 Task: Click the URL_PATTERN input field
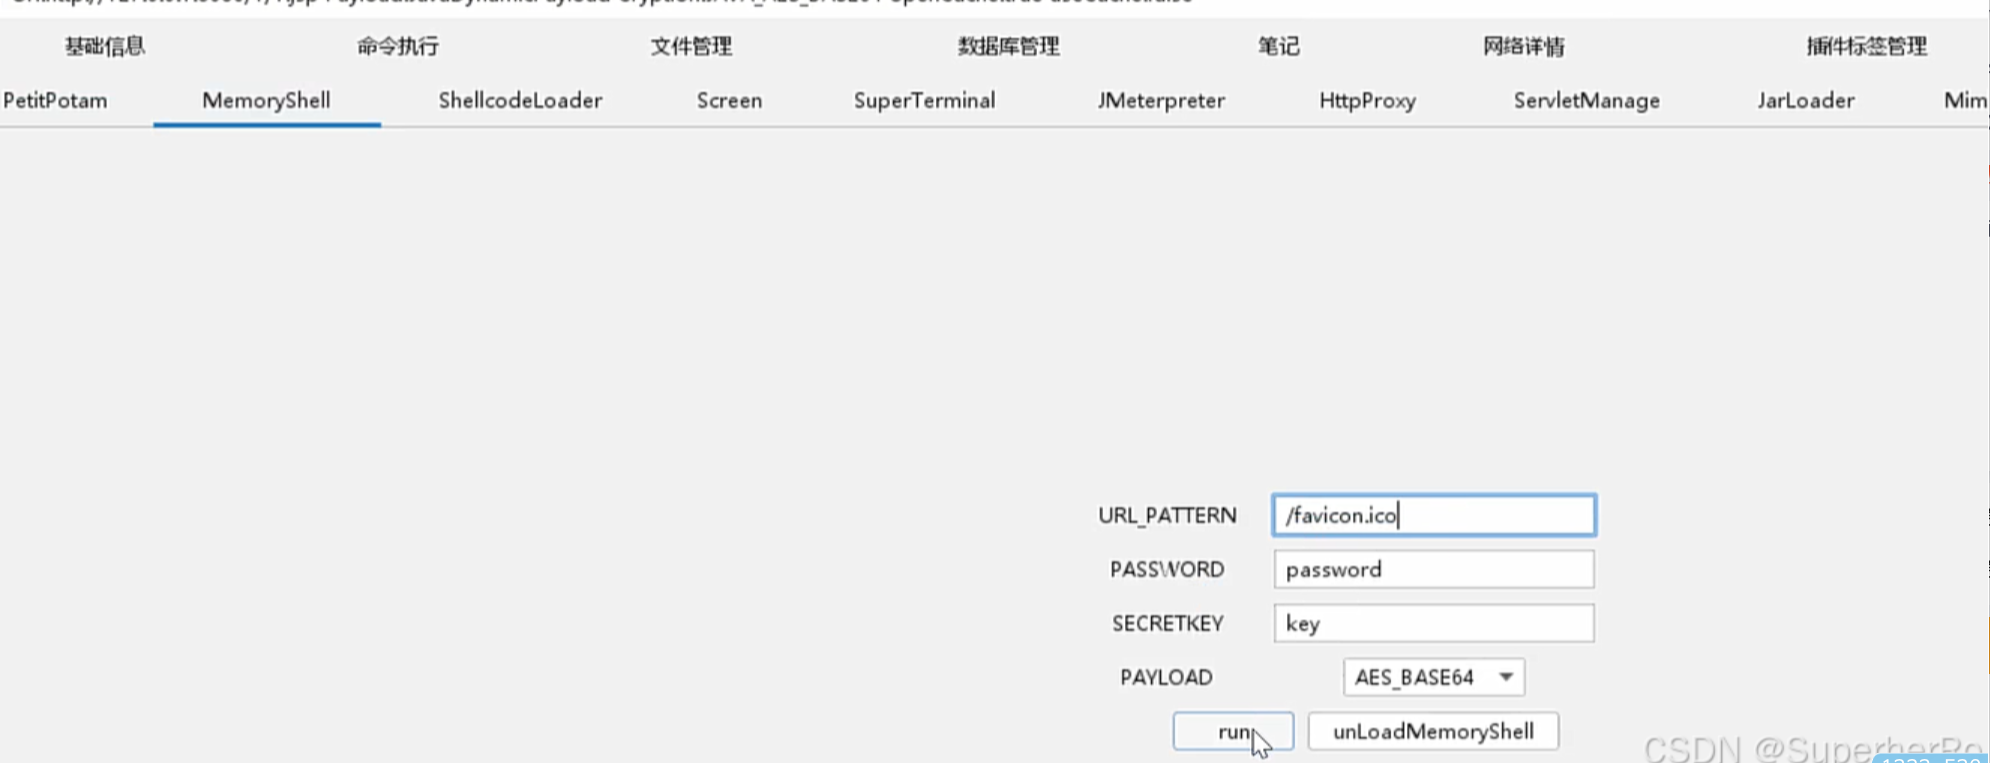1433,515
